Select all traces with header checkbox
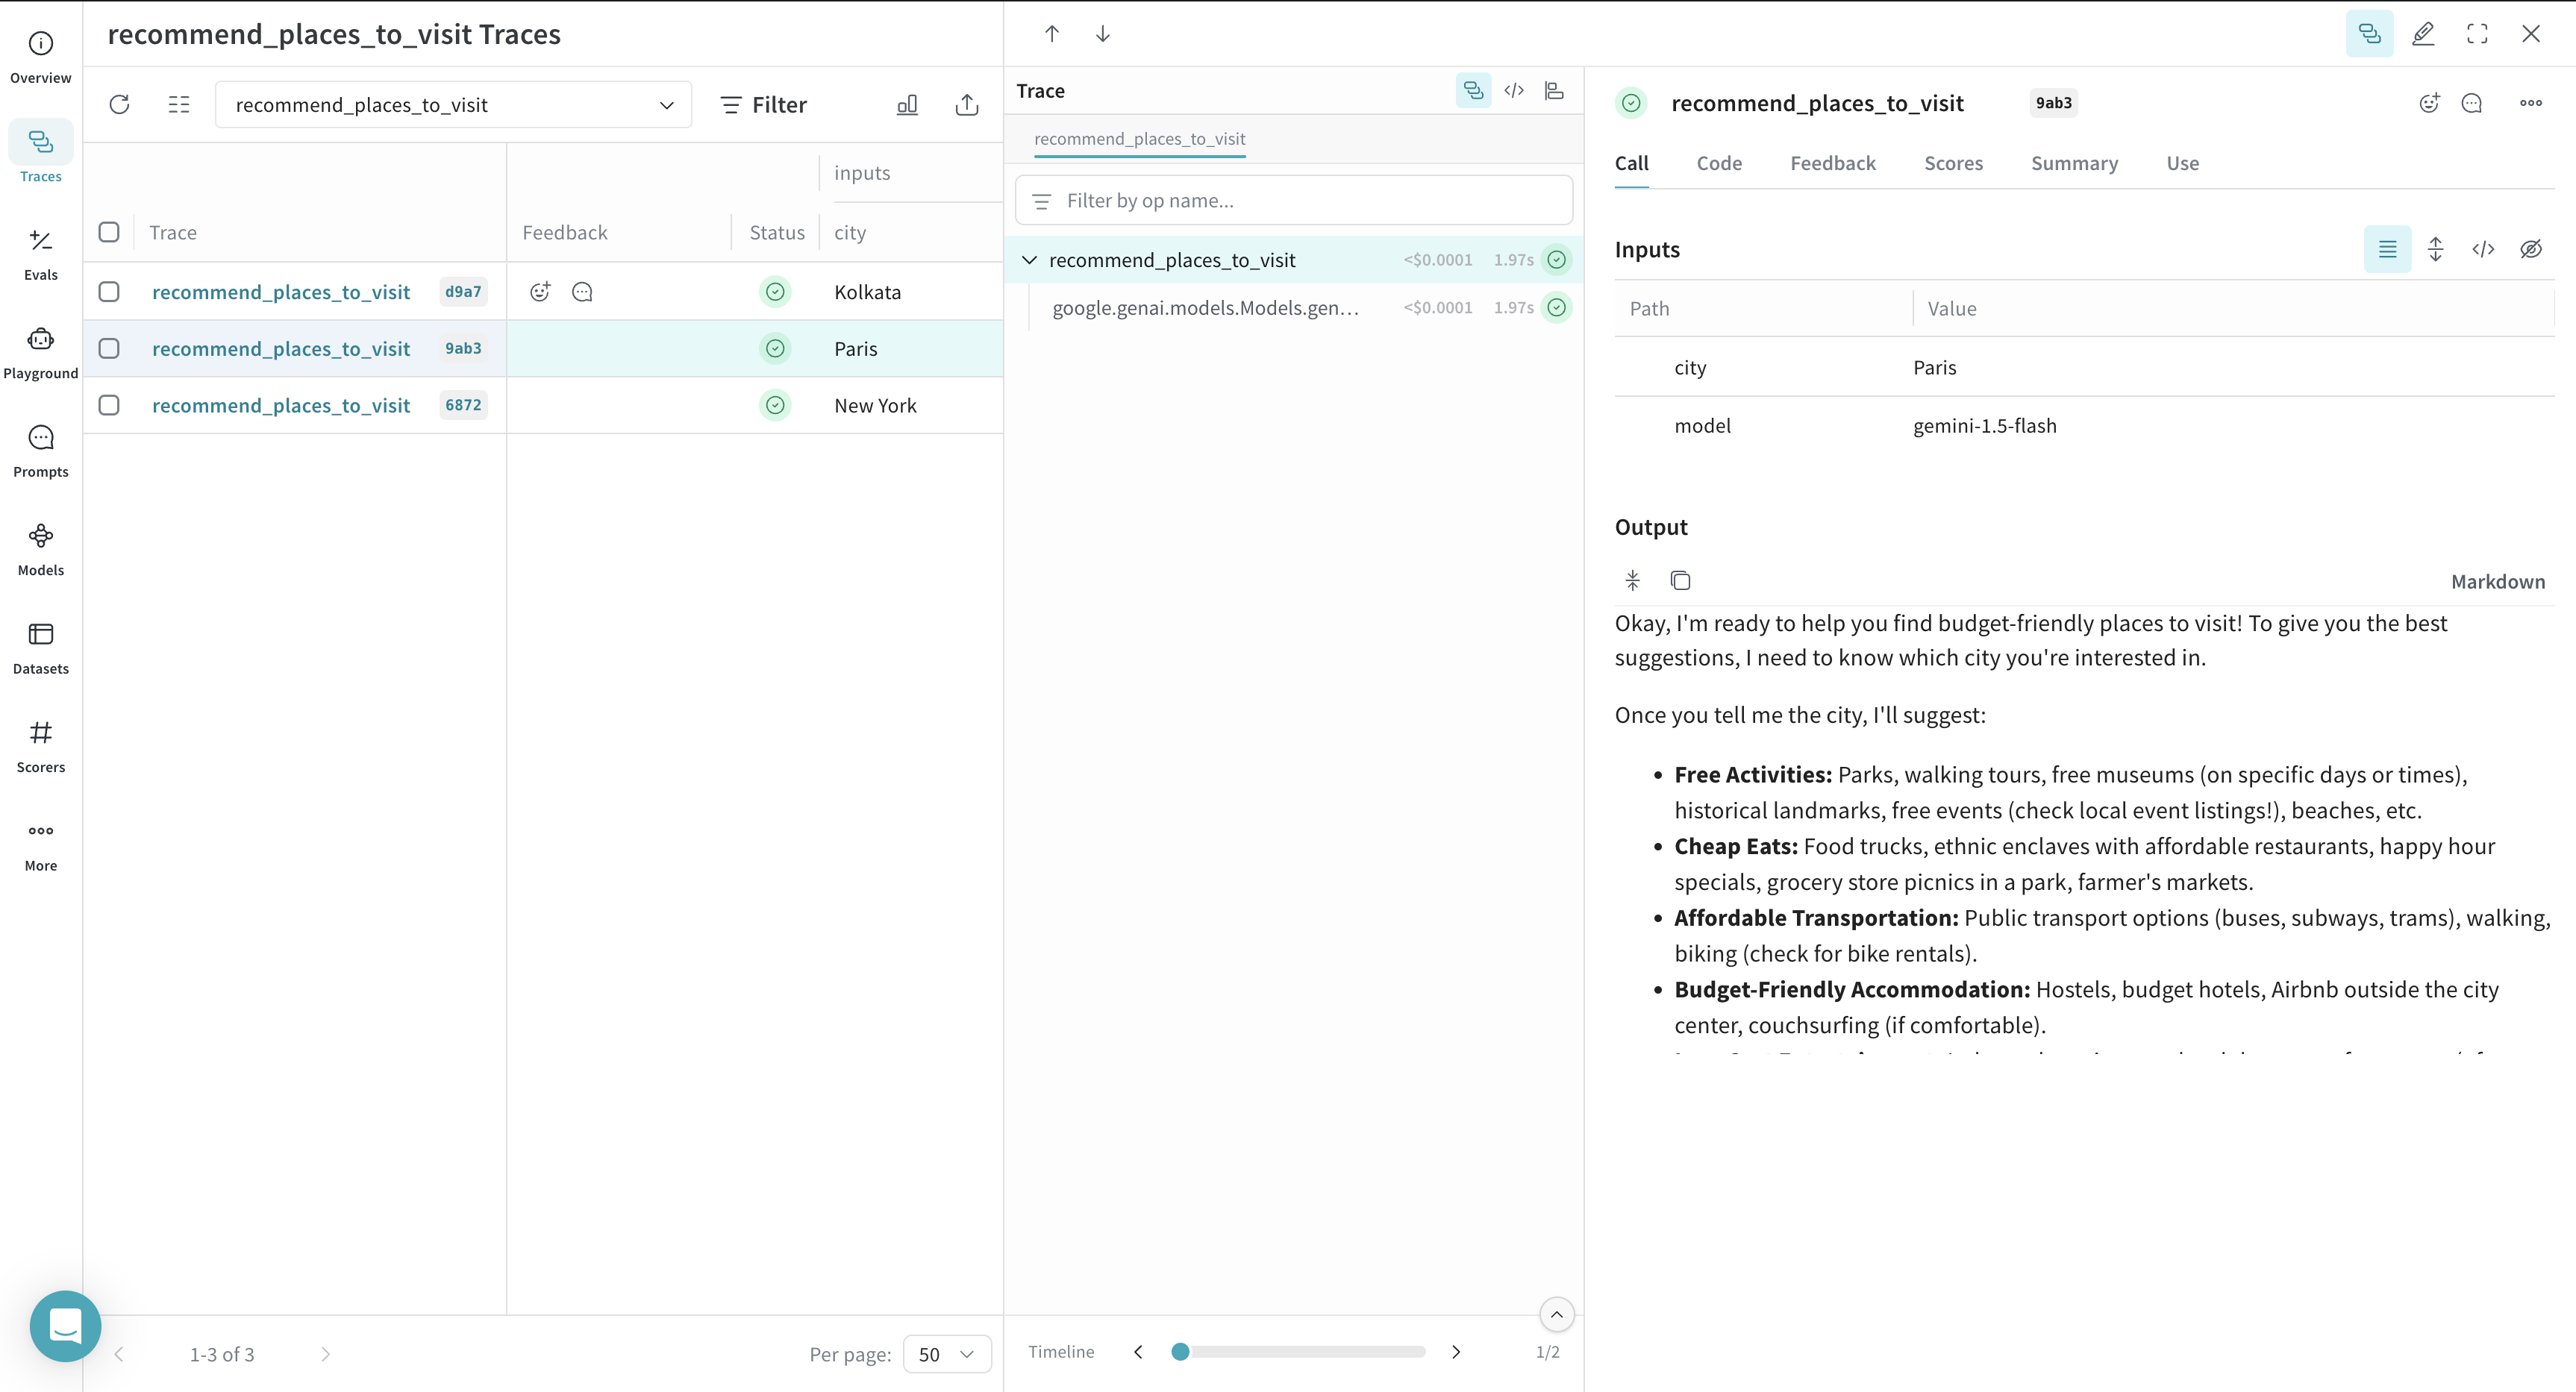This screenshot has height=1392, width=2576. pos(109,232)
